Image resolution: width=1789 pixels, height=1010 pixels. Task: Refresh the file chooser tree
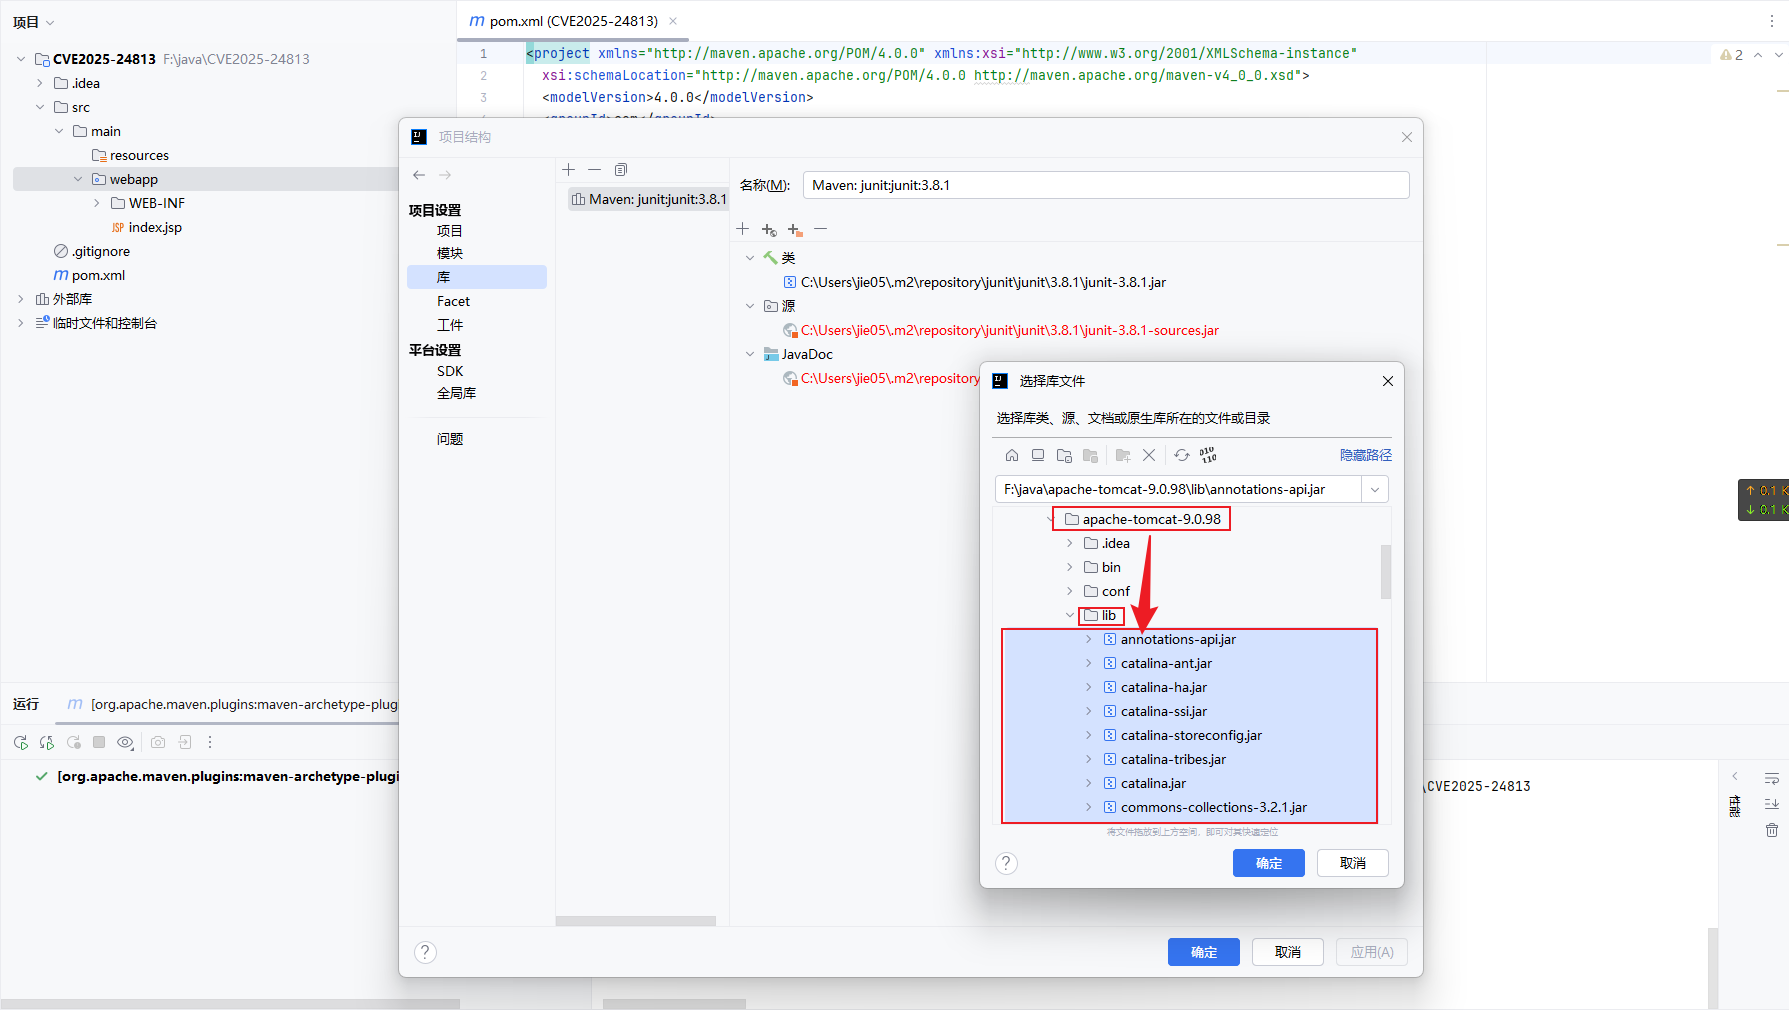tap(1182, 455)
